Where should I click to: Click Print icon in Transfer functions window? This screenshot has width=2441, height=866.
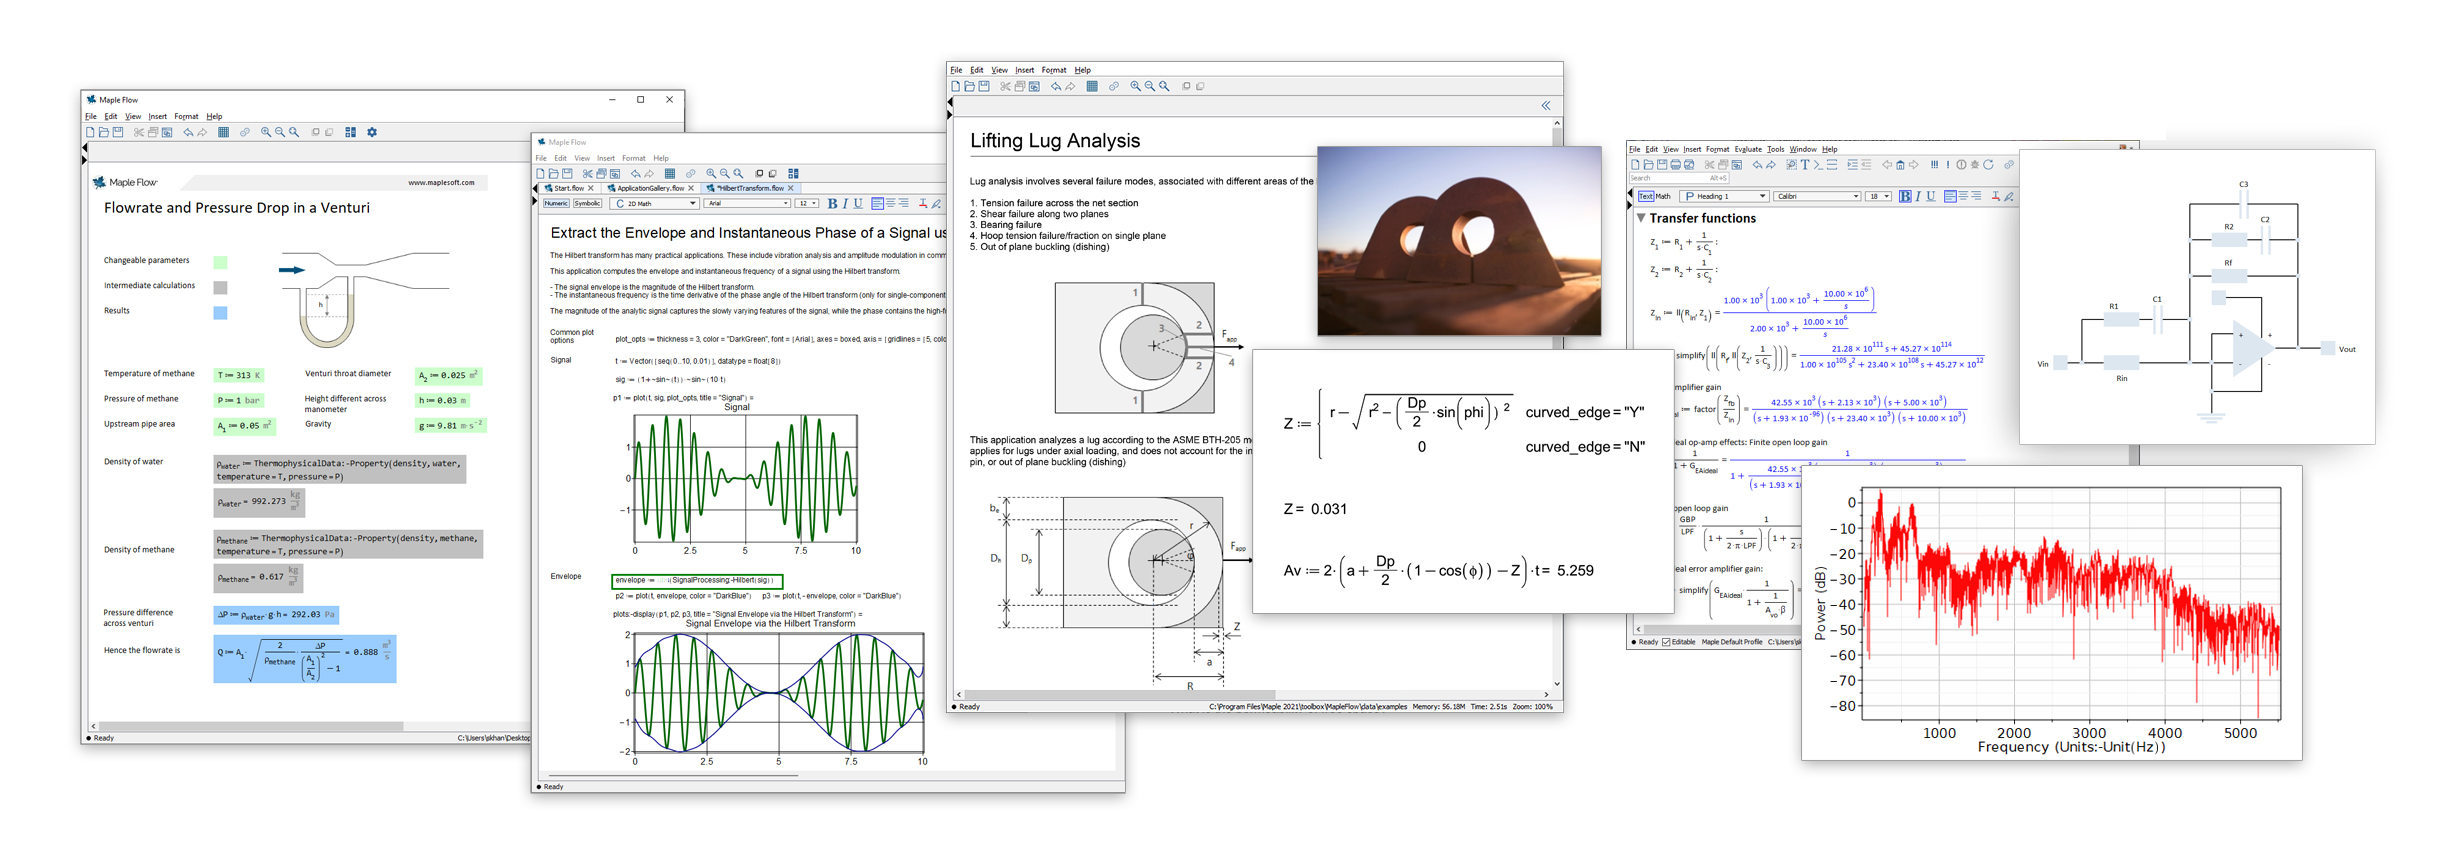(1675, 165)
